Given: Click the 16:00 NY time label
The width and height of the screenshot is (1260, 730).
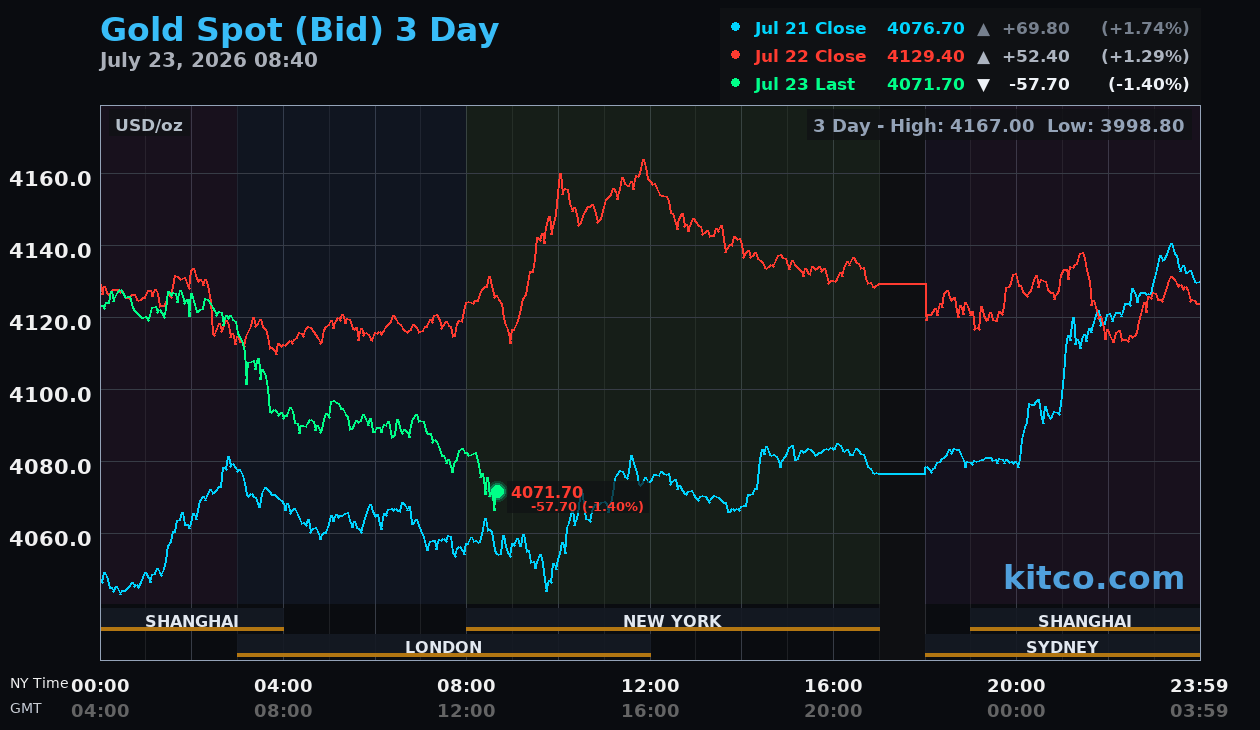Looking at the screenshot, I should 833,686.
